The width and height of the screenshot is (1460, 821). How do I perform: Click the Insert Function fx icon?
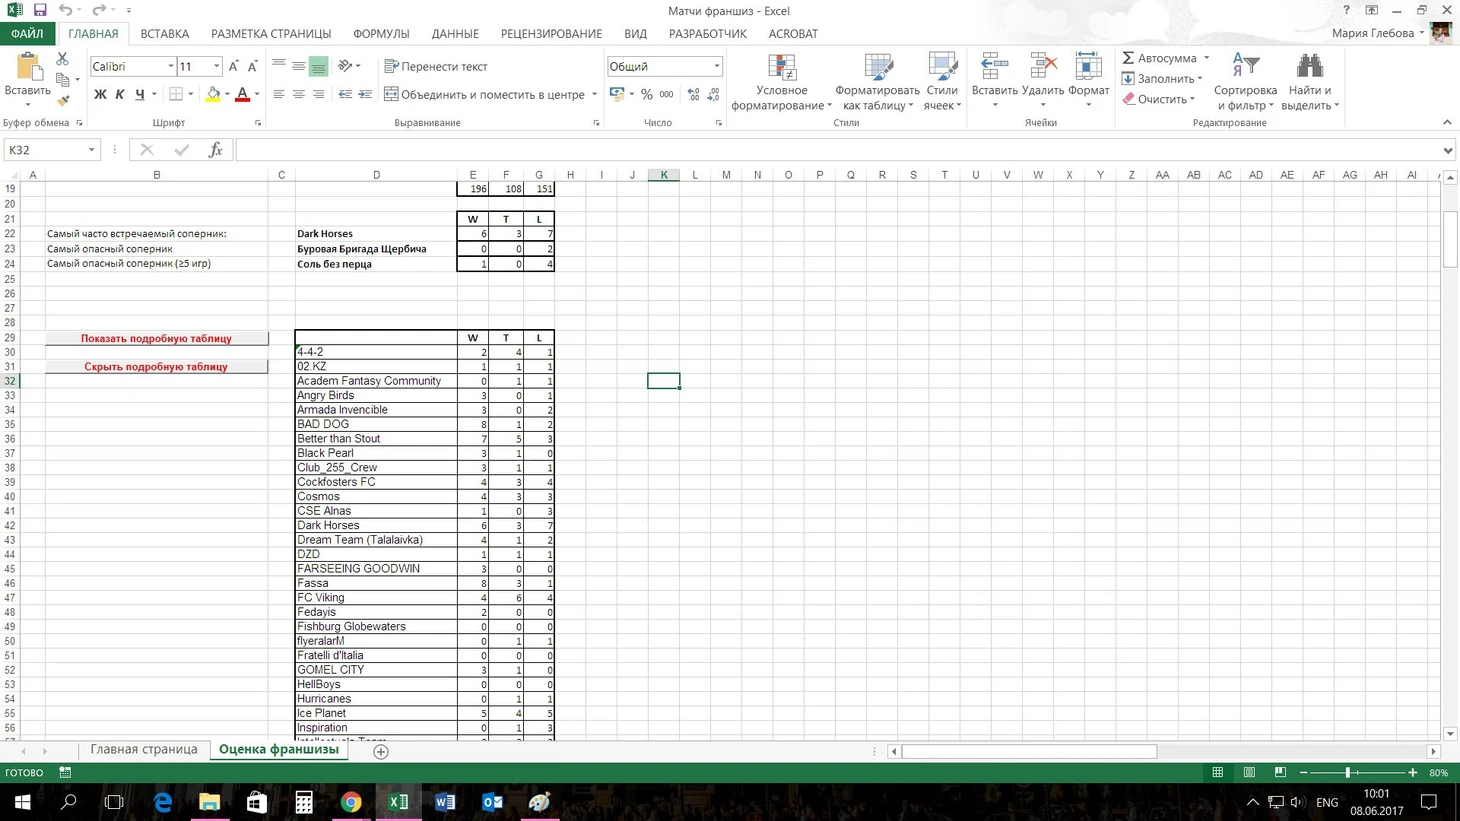215,150
